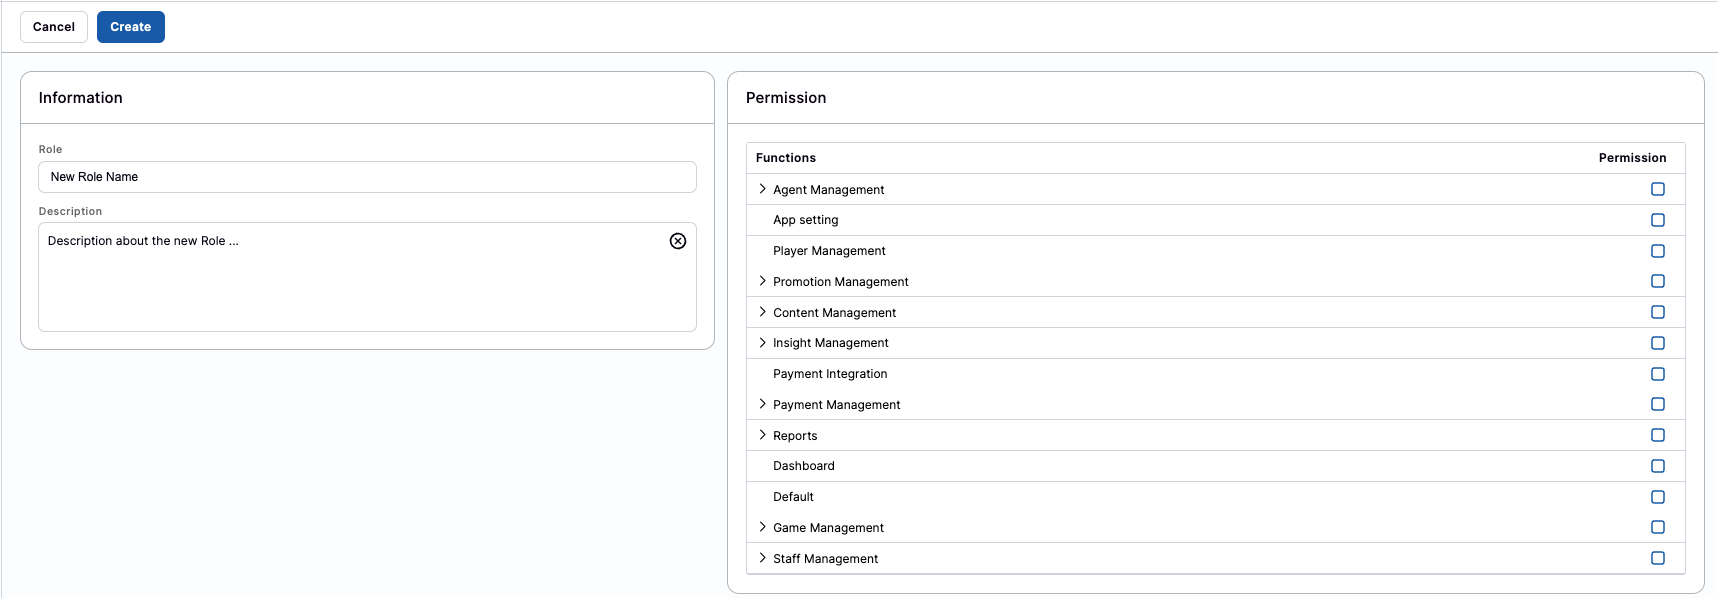Expand the Reports row
1718x598 pixels.
point(763,435)
